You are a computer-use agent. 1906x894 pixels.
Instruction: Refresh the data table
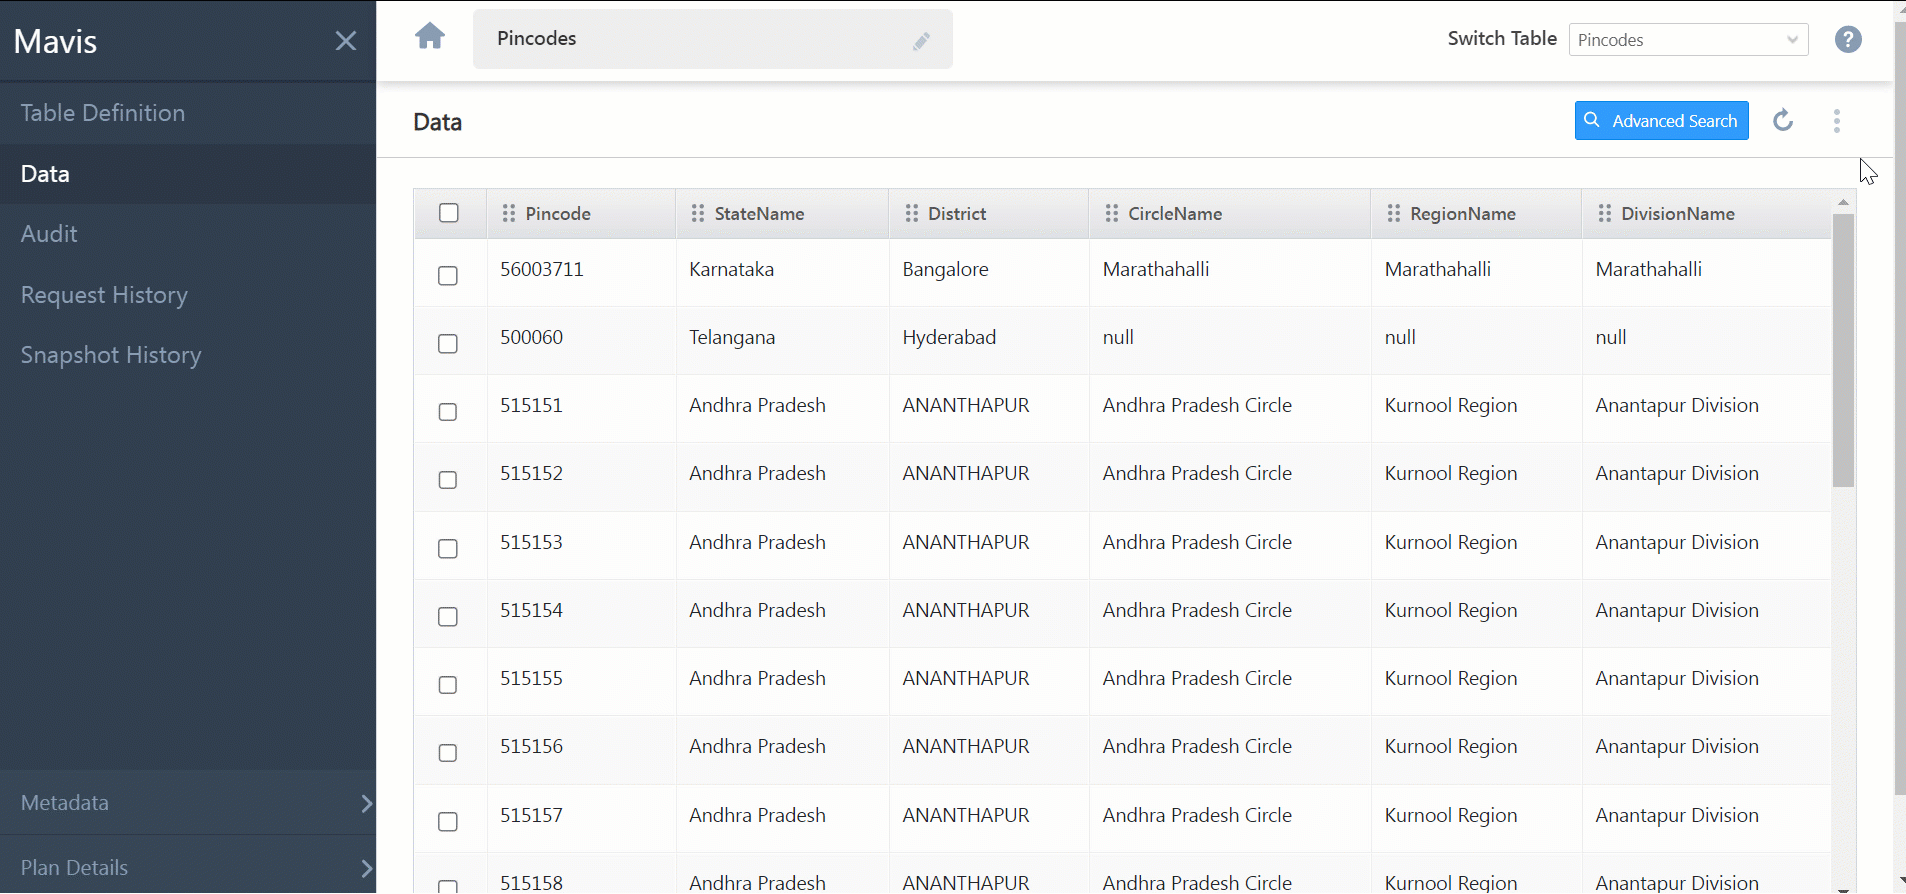tap(1782, 121)
